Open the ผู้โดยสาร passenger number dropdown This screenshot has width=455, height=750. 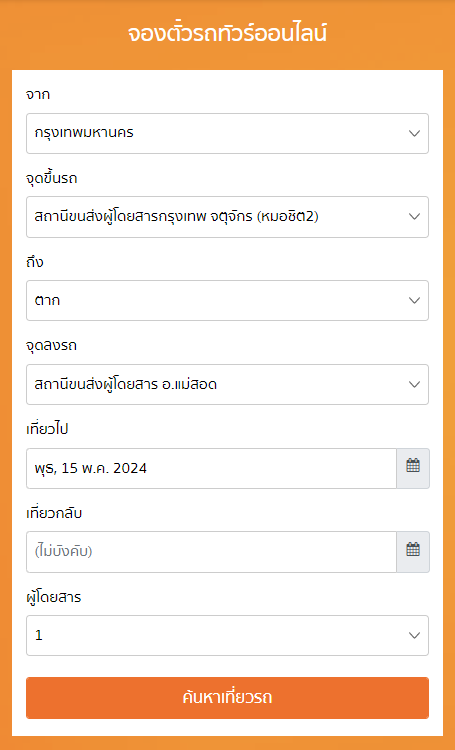click(227, 636)
